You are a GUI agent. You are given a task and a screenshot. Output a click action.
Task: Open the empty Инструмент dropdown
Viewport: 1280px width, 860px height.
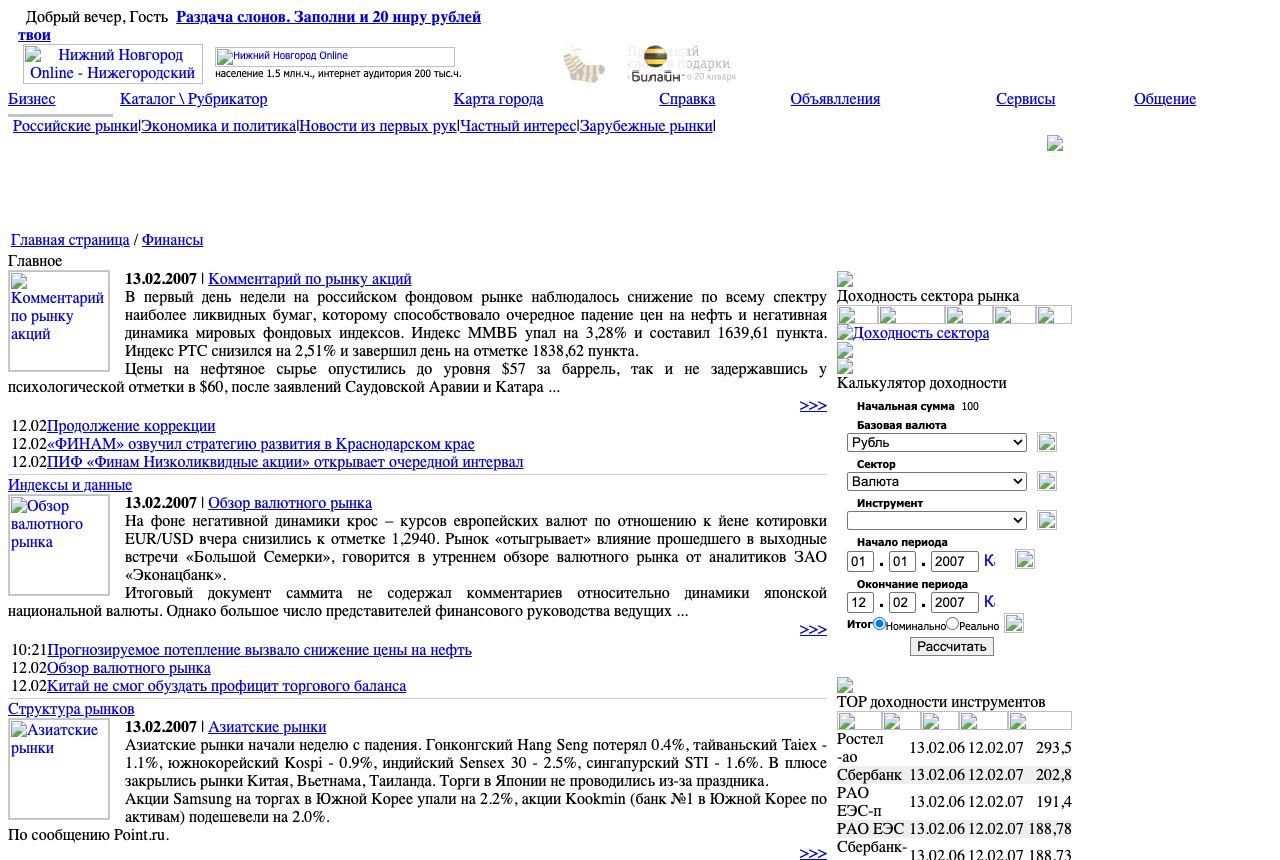pos(937,520)
